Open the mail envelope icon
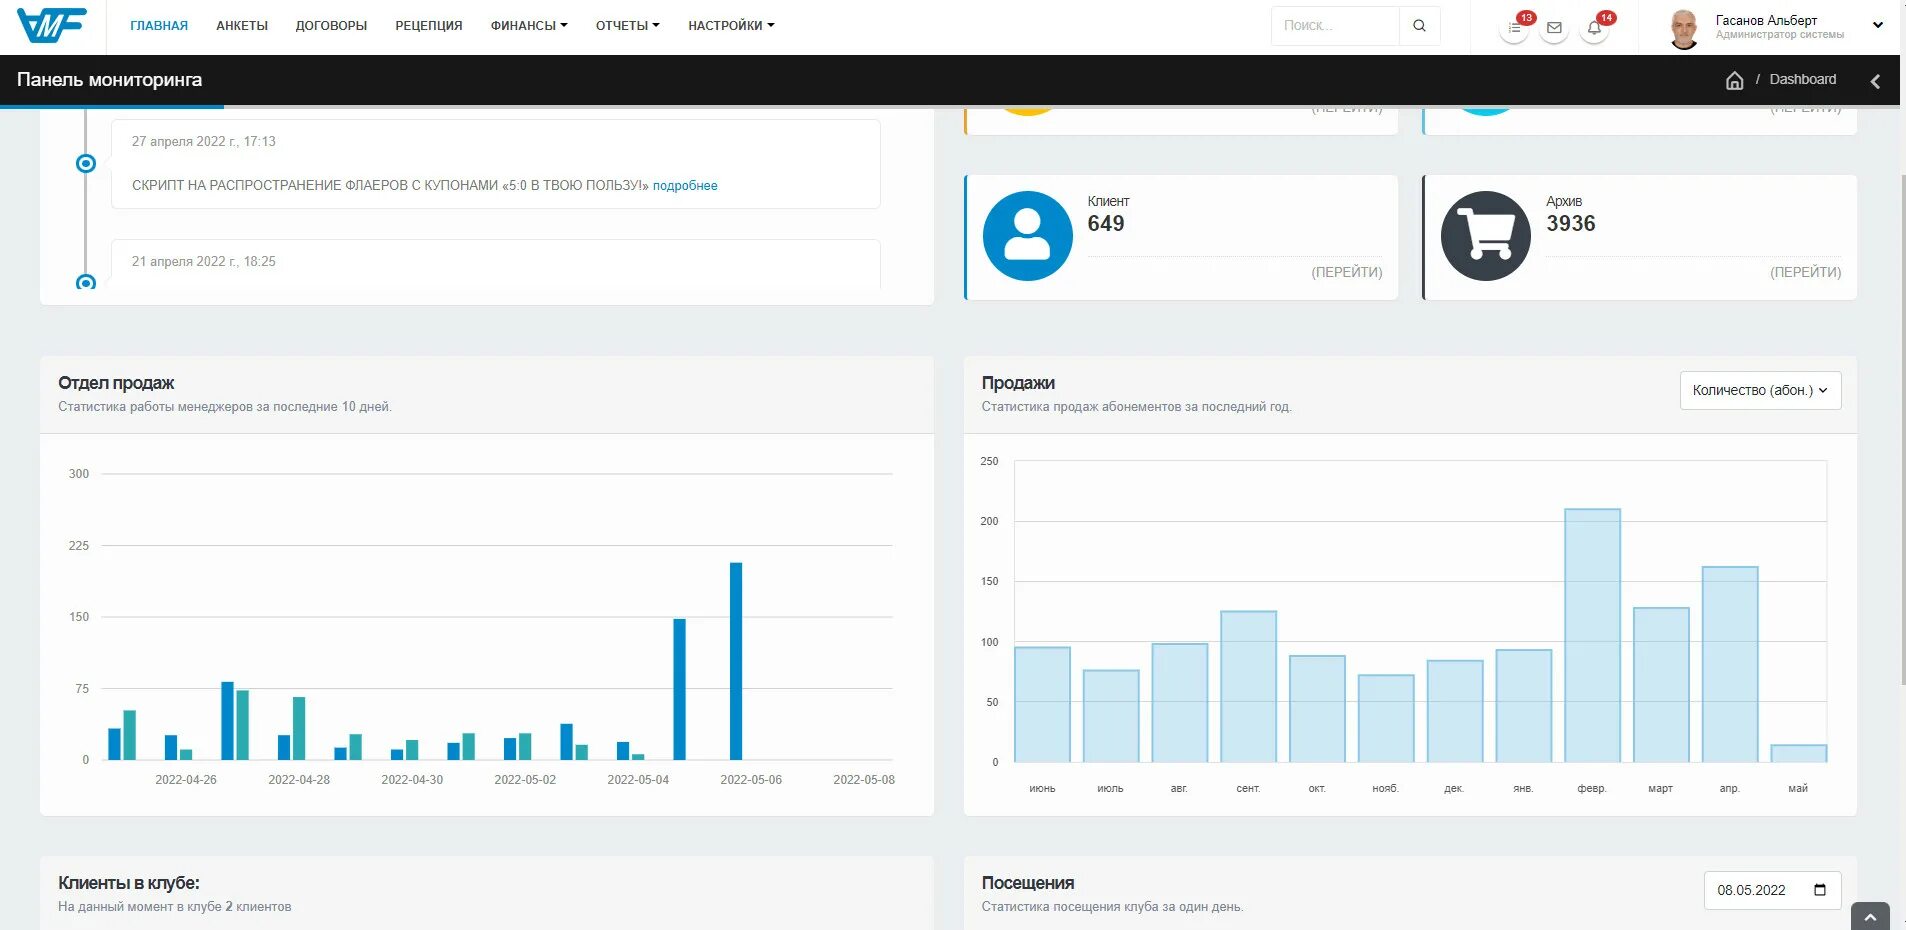This screenshot has height=930, width=1906. point(1554,28)
